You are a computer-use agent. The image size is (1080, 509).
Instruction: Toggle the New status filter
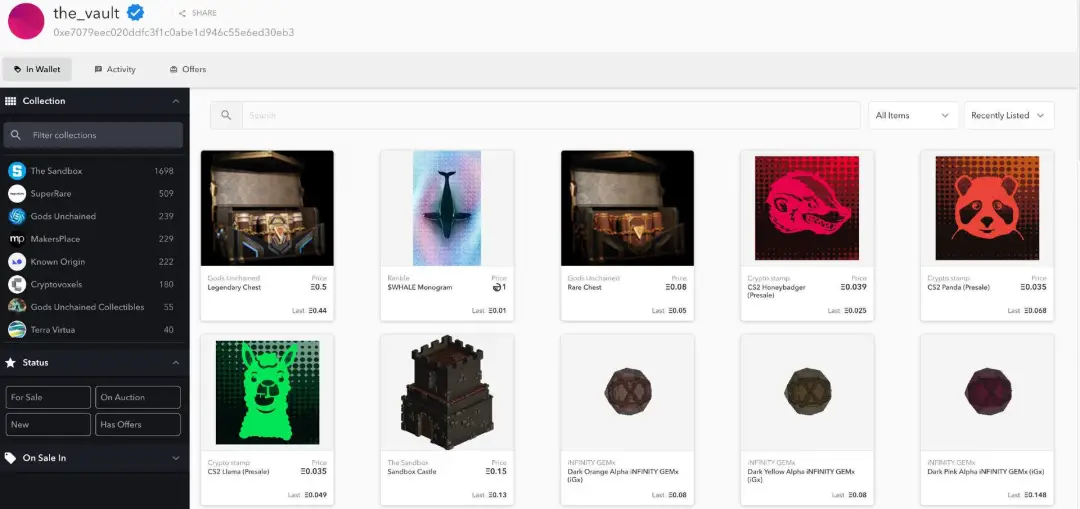click(48, 424)
